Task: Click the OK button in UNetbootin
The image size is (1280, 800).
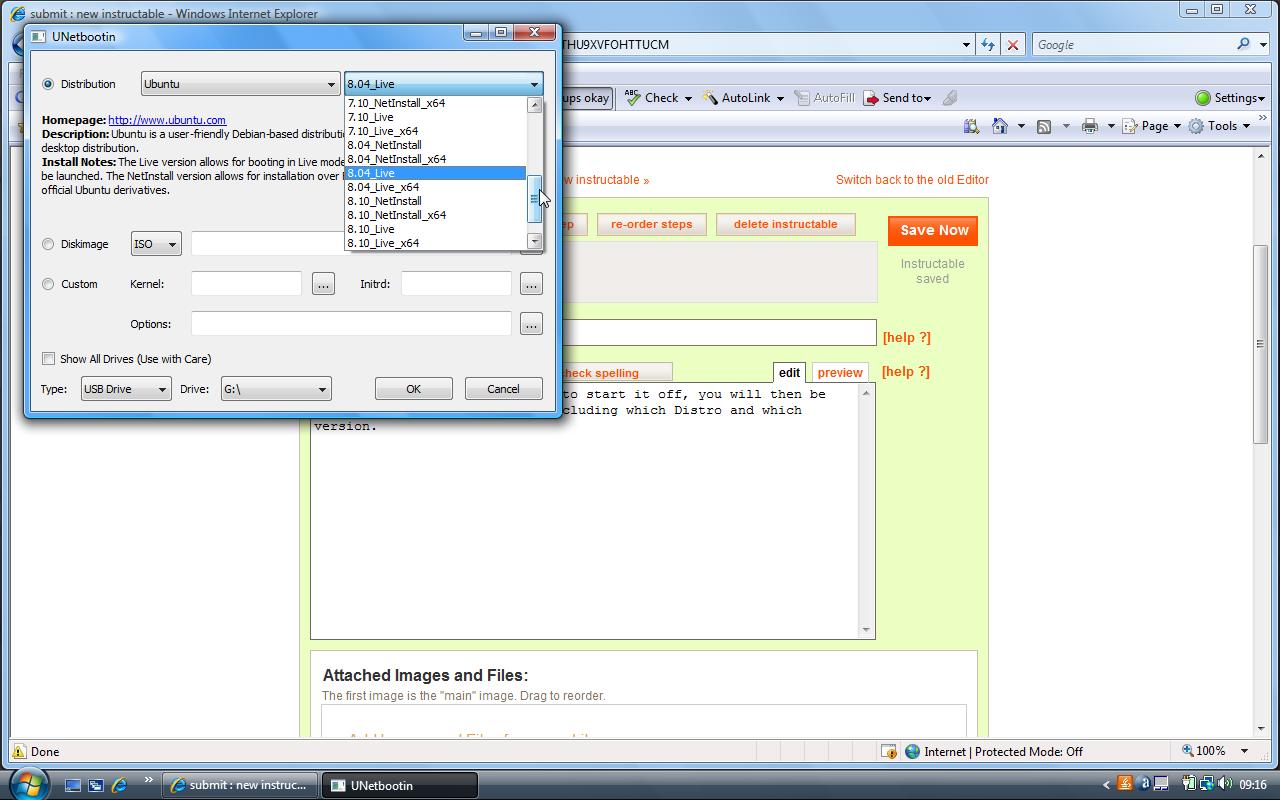Action: tap(413, 388)
